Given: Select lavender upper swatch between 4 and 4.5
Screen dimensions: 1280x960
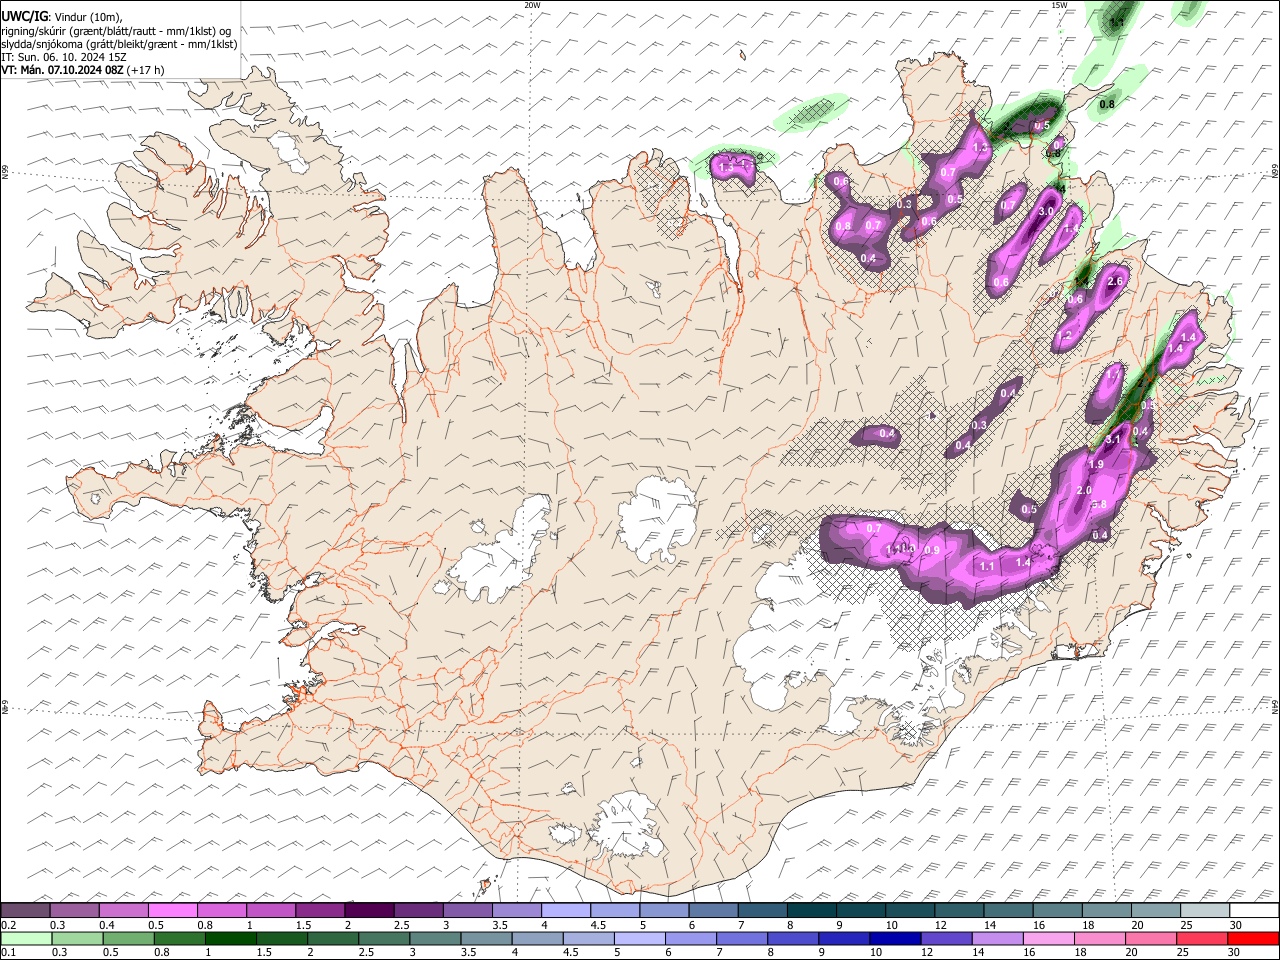Looking at the screenshot, I should pos(566,910).
